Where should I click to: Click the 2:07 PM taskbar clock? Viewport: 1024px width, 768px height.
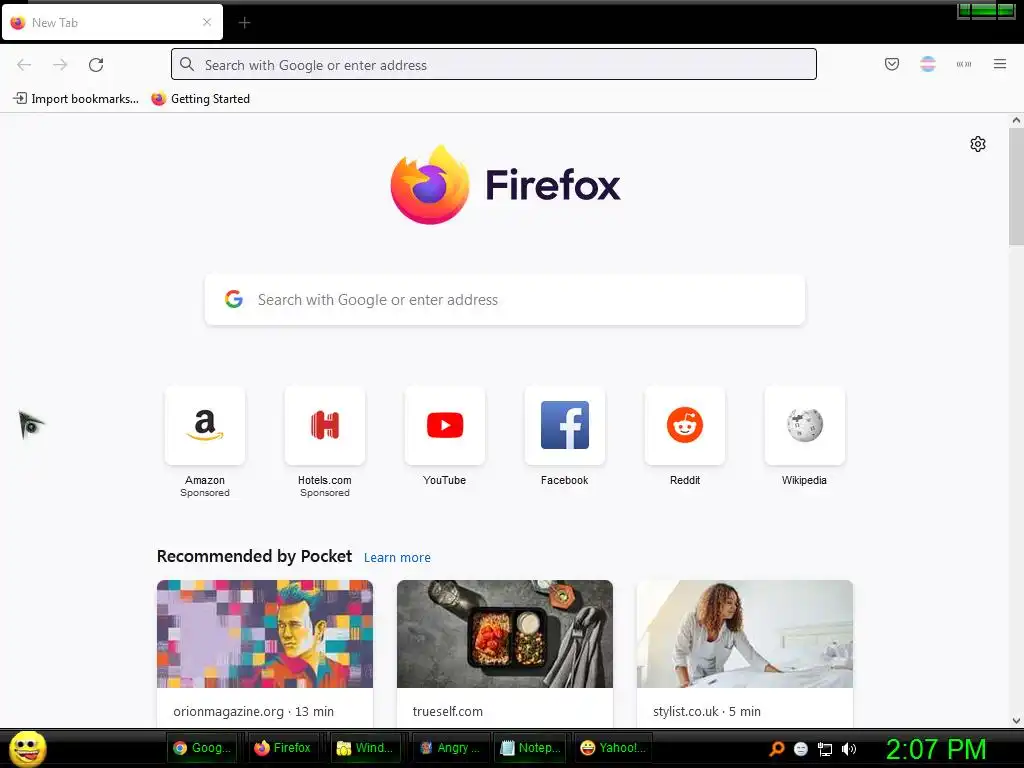tap(936, 749)
